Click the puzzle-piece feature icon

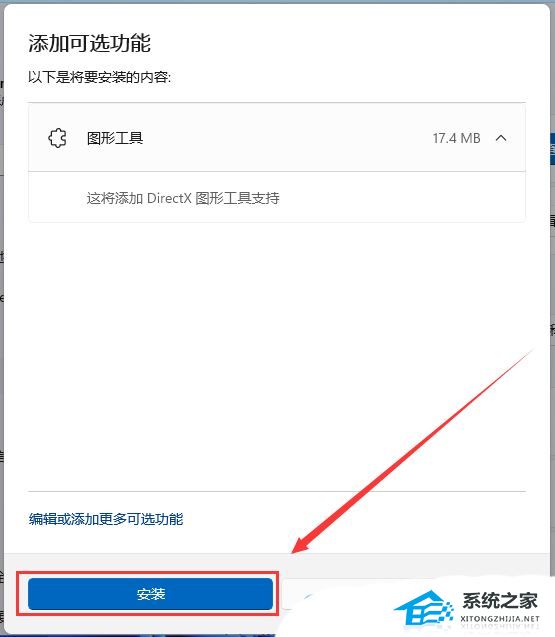(57, 138)
